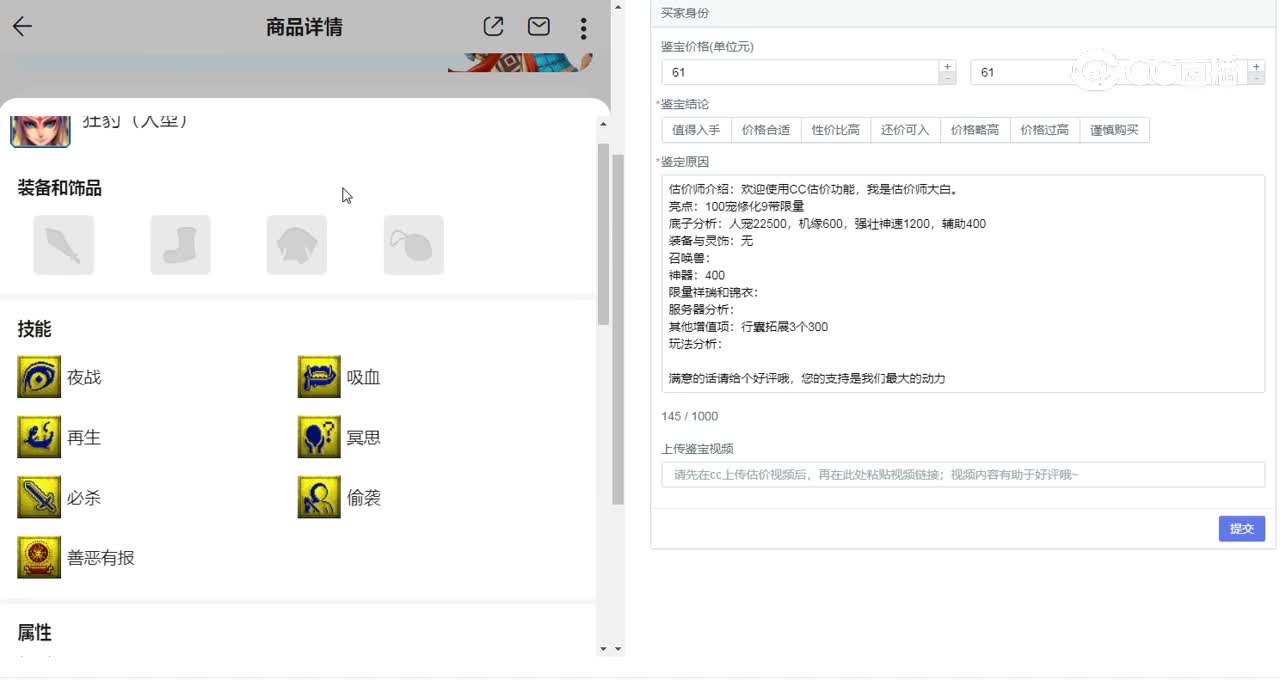This screenshot has height=686, width=1280.
Task: Click the 偷袭 skill icon
Action: (x=318, y=497)
